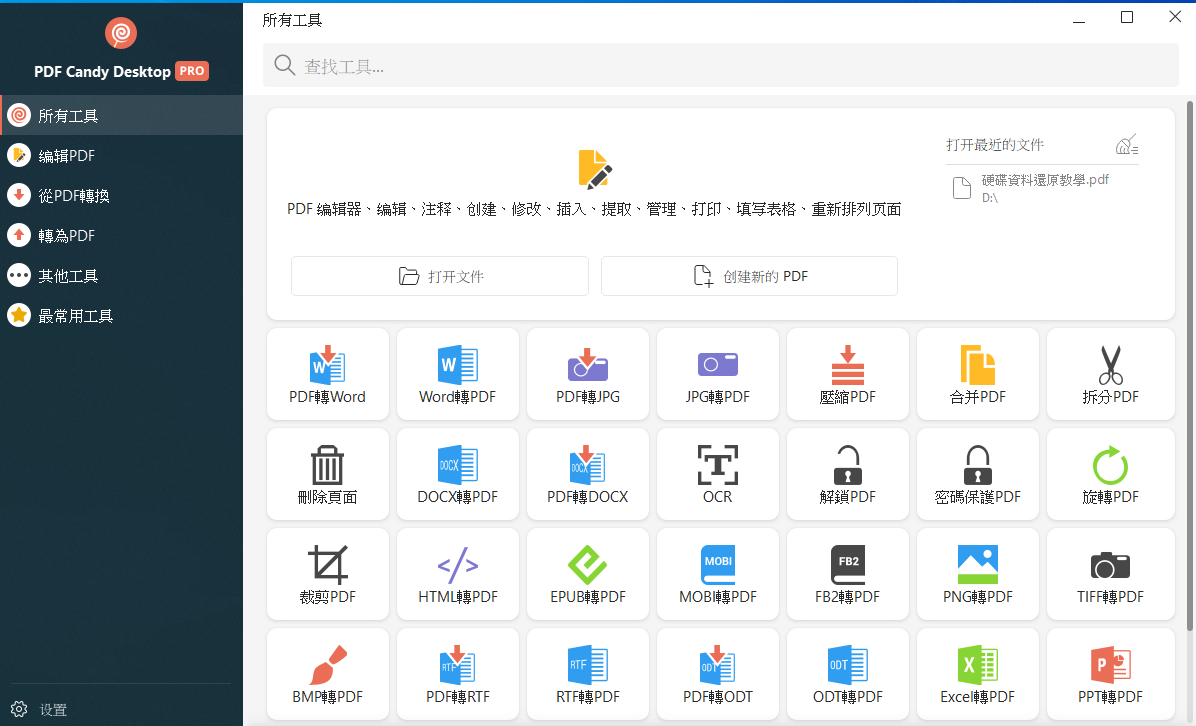This screenshot has height=726, width=1196.
Task: Open the RTF轉PDF tool
Action: pos(587,673)
